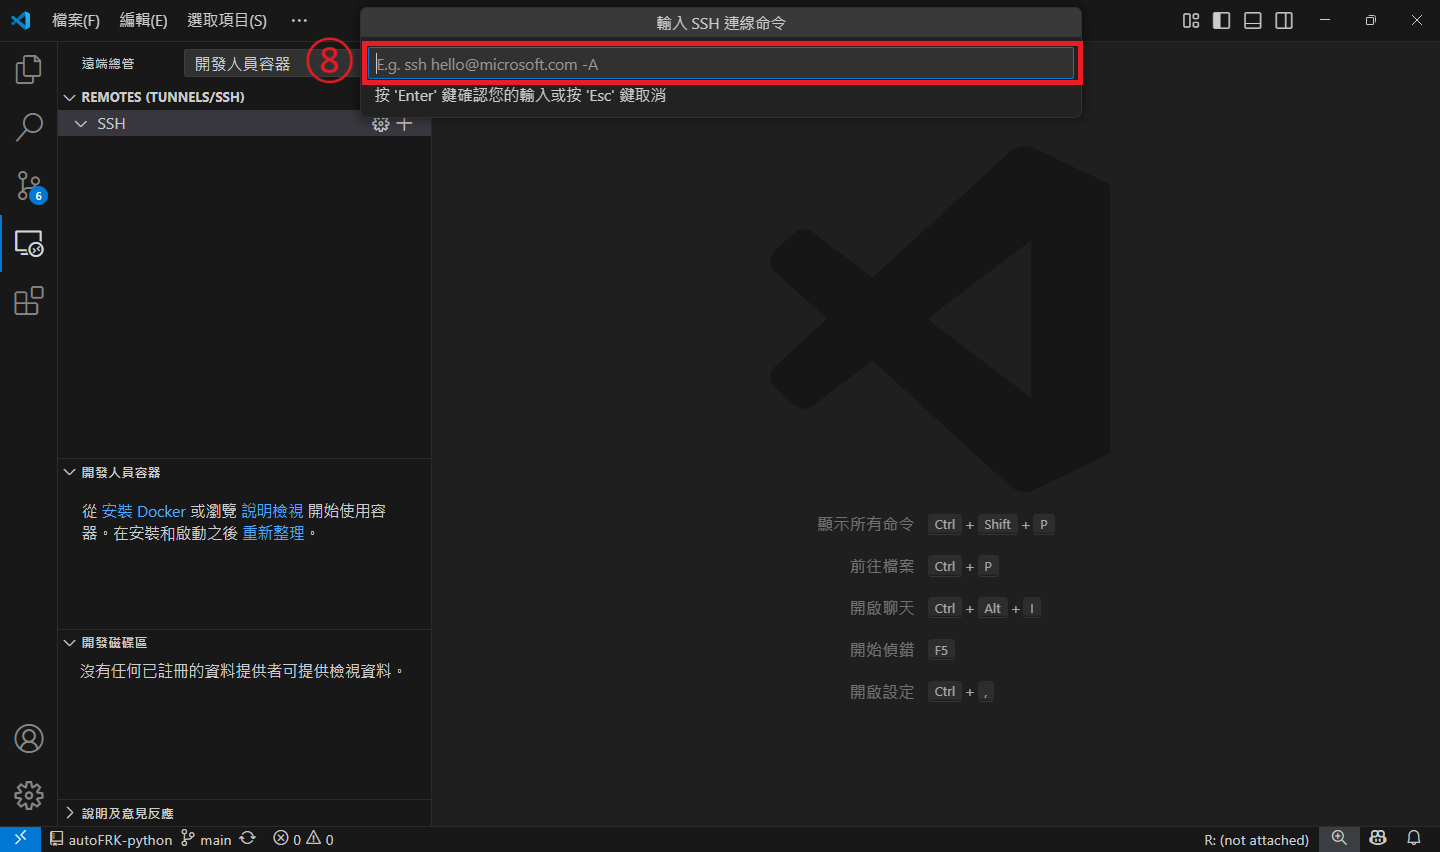Click 開啟設定 shortcut label
Image resolution: width=1440 pixels, height=852 pixels.
coord(882,692)
